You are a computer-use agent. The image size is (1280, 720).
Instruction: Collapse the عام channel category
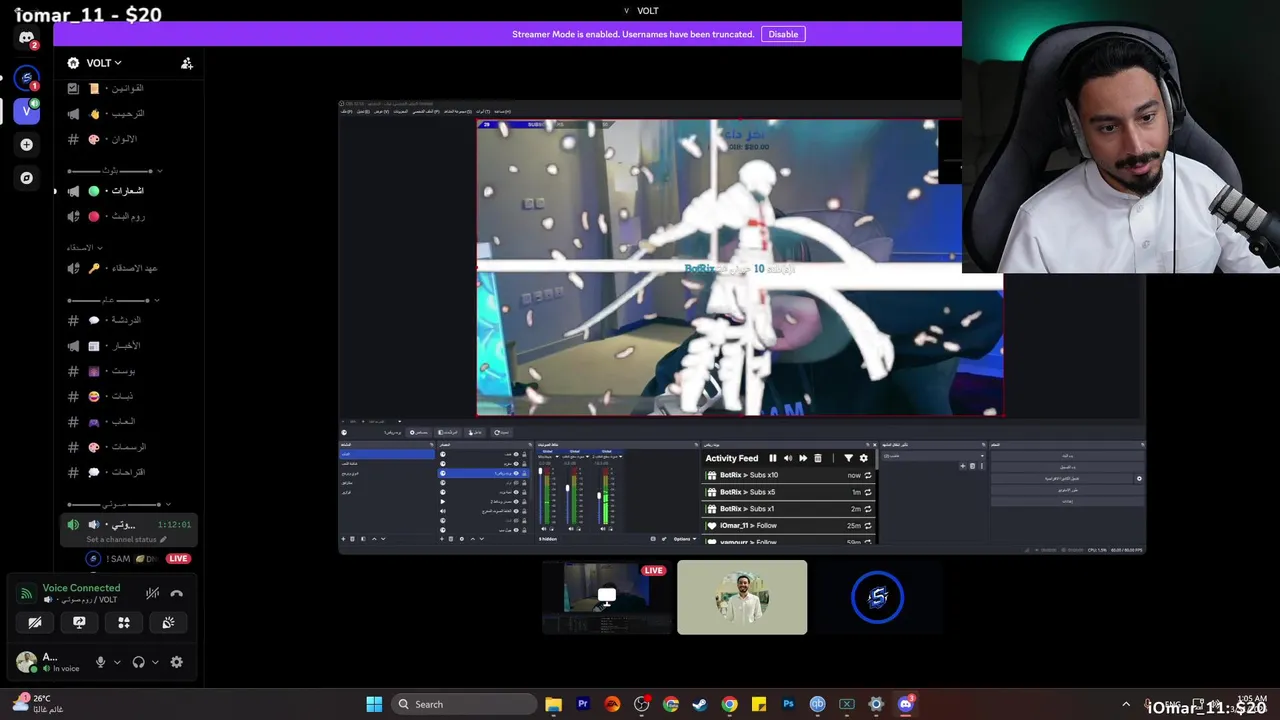[x=114, y=300]
